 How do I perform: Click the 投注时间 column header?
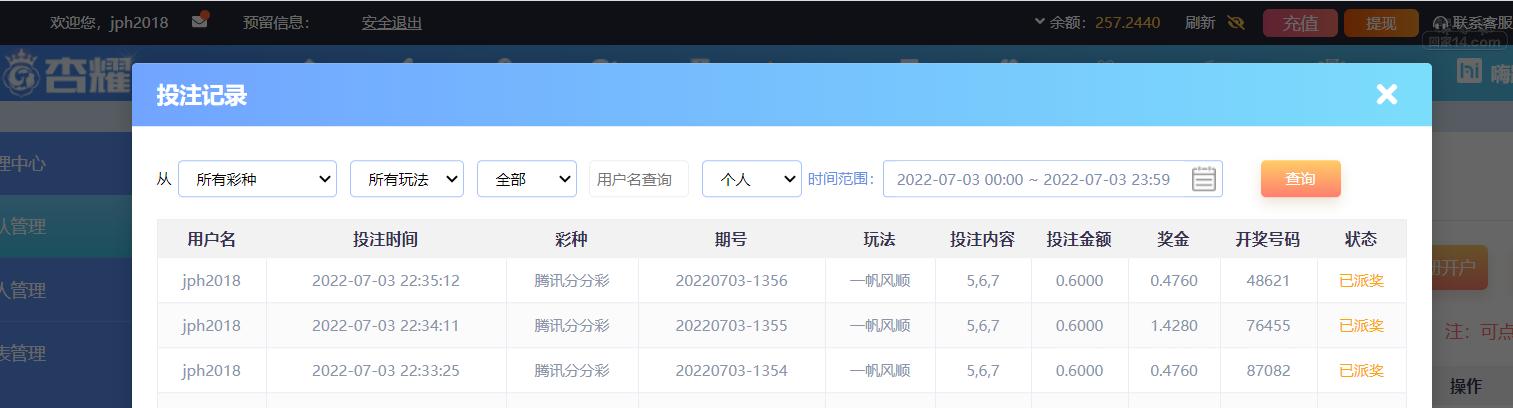[385, 239]
